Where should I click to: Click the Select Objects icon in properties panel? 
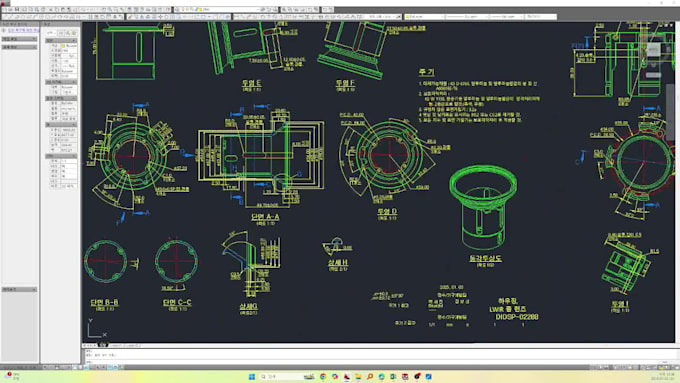coord(68,33)
